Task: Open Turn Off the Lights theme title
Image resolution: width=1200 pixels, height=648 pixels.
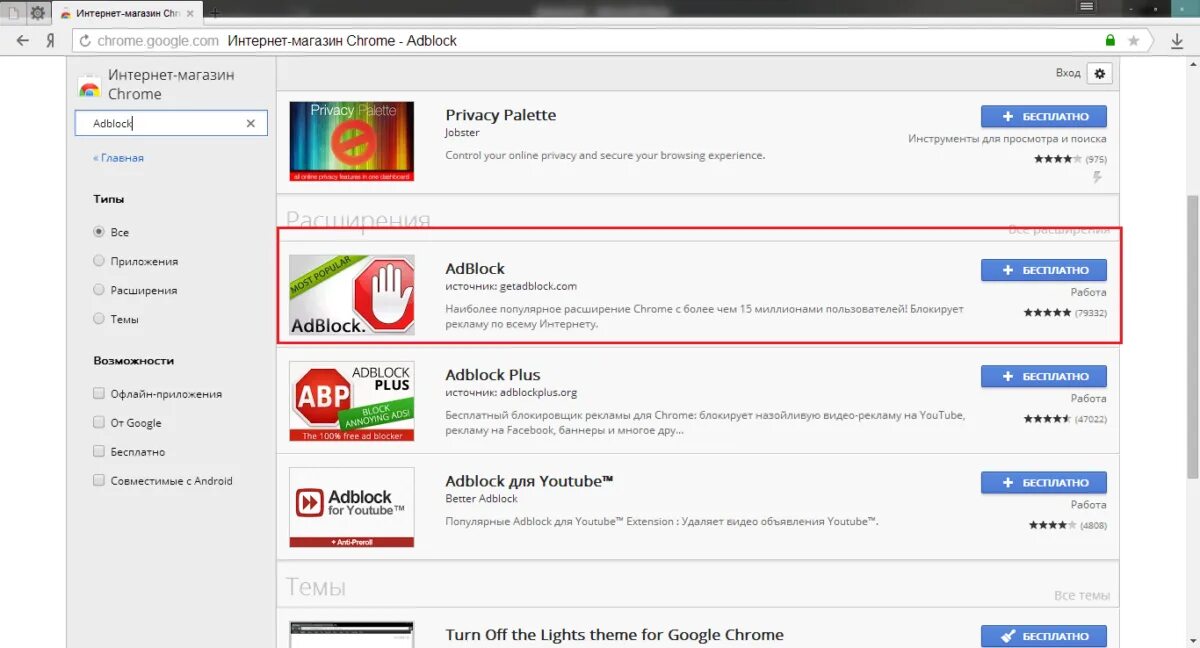Action: tap(615, 635)
